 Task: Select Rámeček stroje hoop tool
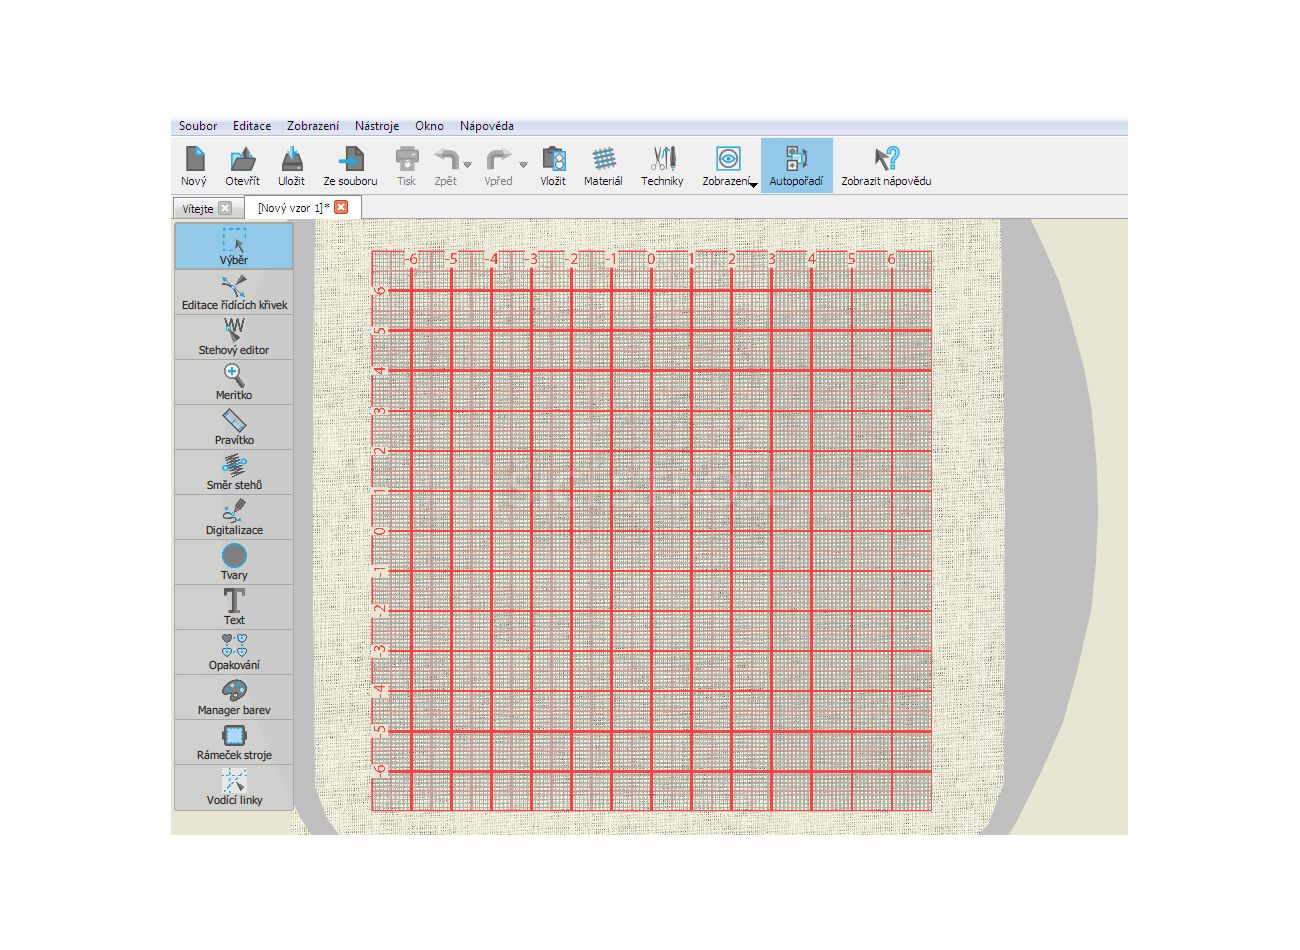point(234,742)
